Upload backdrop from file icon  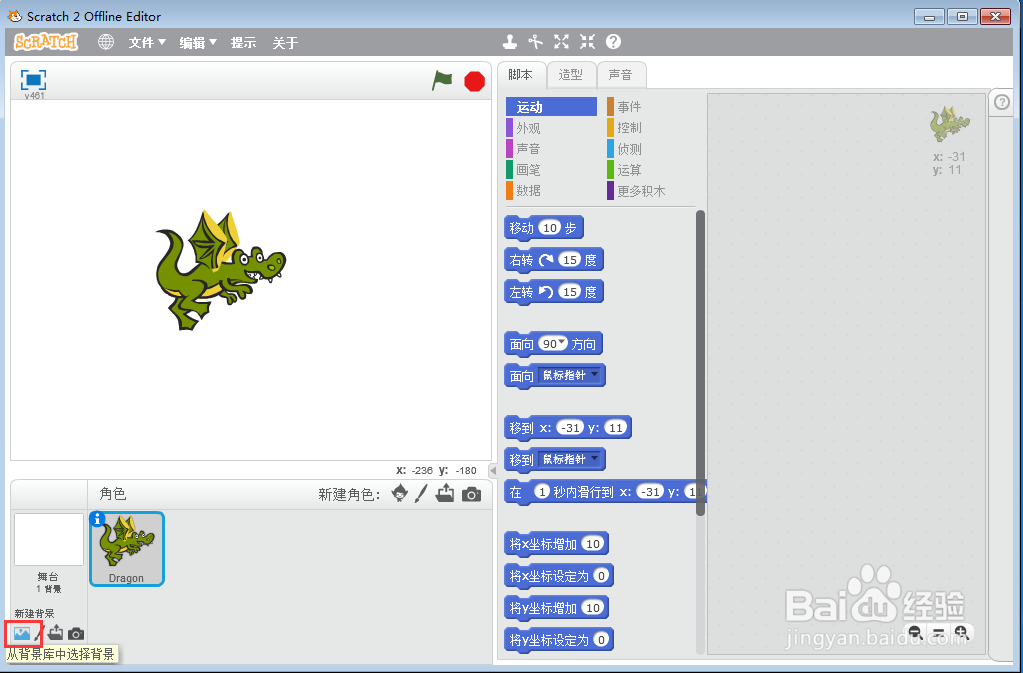coord(55,633)
